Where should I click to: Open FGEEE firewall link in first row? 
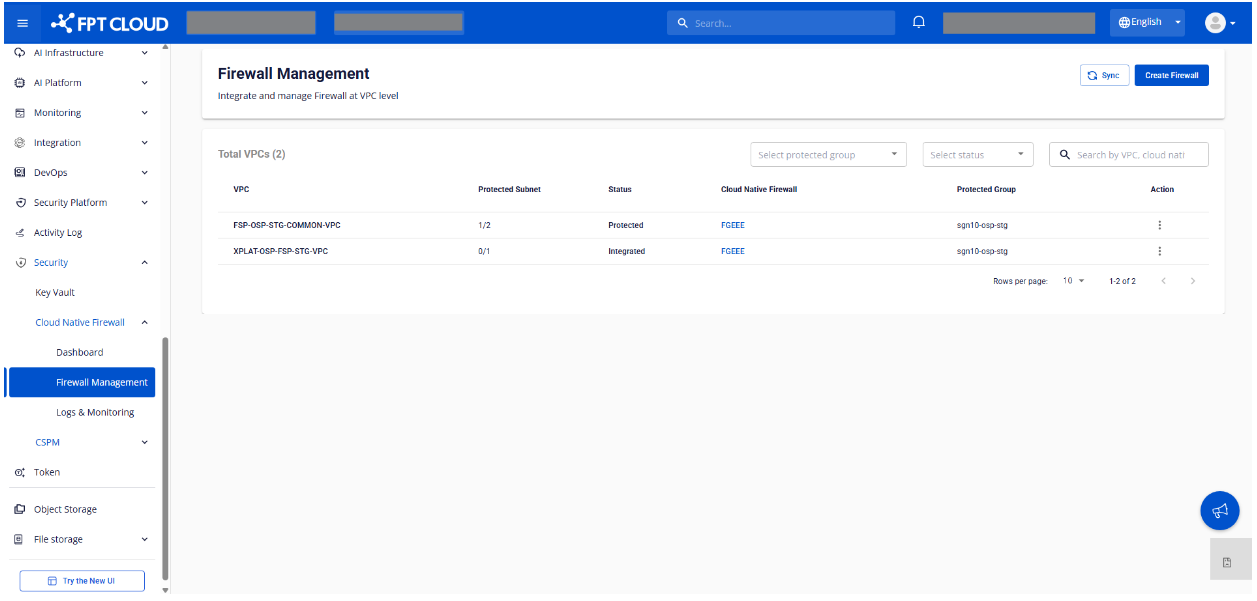click(x=732, y=225)
